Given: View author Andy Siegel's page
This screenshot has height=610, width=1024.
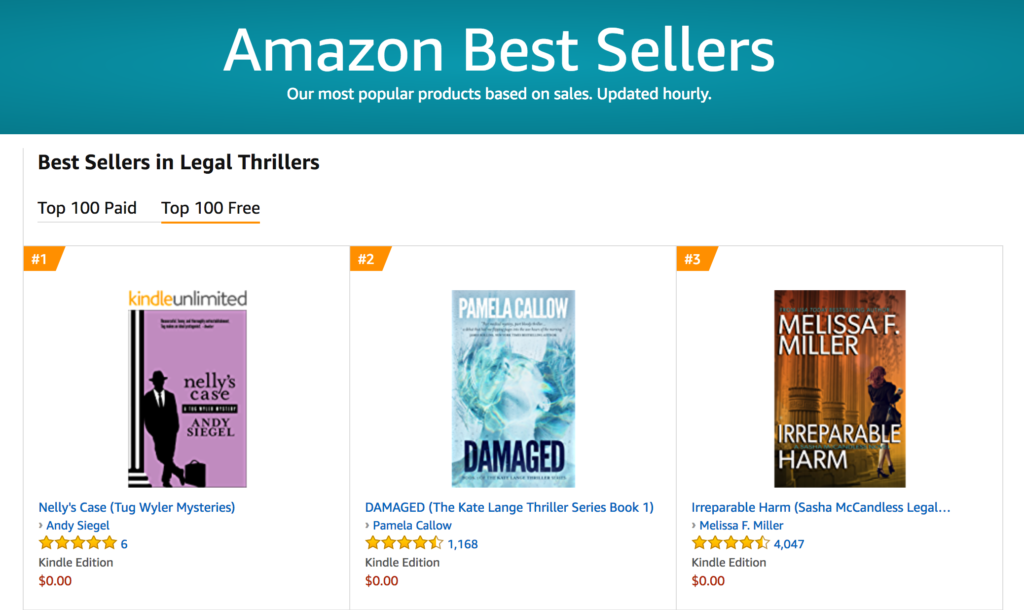Looking at the screenshot, I should (78, 525).
